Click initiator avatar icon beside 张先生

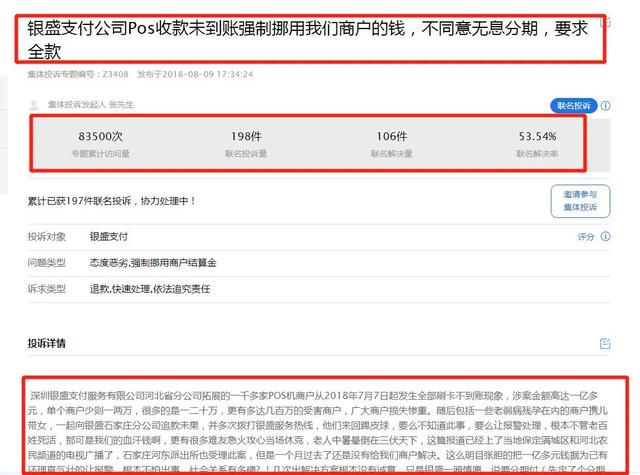[34, 105]
